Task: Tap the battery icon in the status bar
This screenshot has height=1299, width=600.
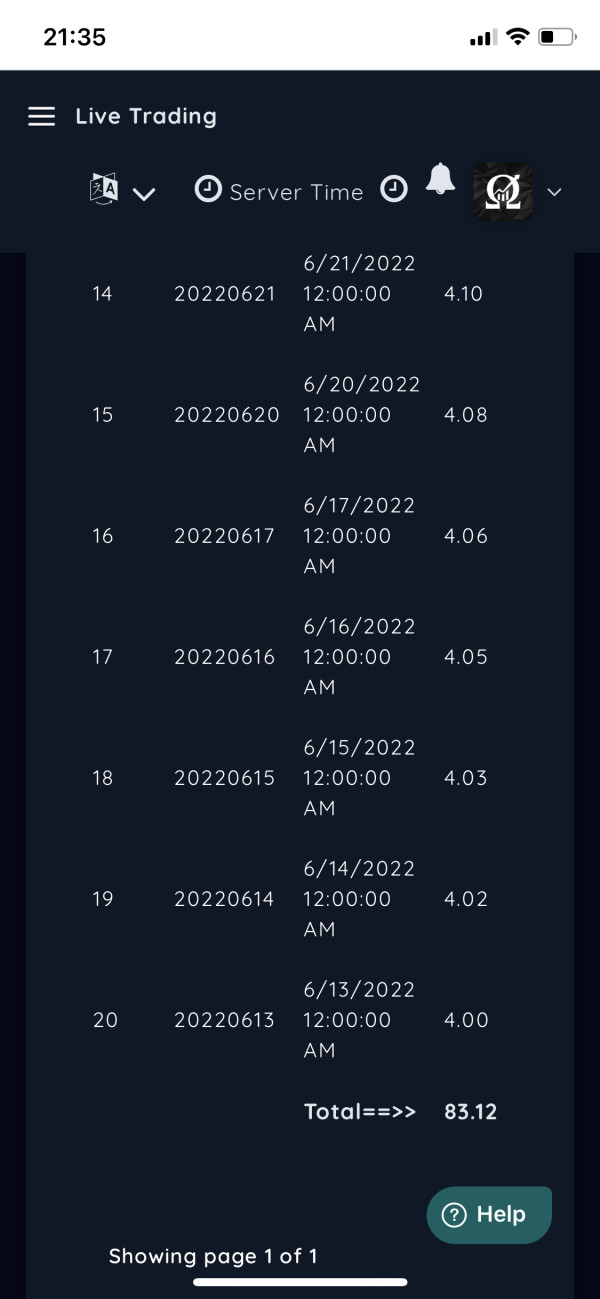Action: (x=557, y=37)
